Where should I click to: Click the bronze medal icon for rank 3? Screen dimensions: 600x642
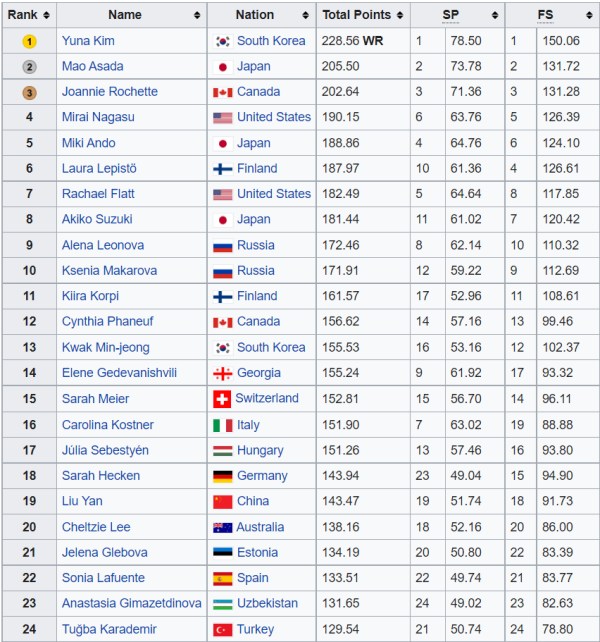(30, 92)
